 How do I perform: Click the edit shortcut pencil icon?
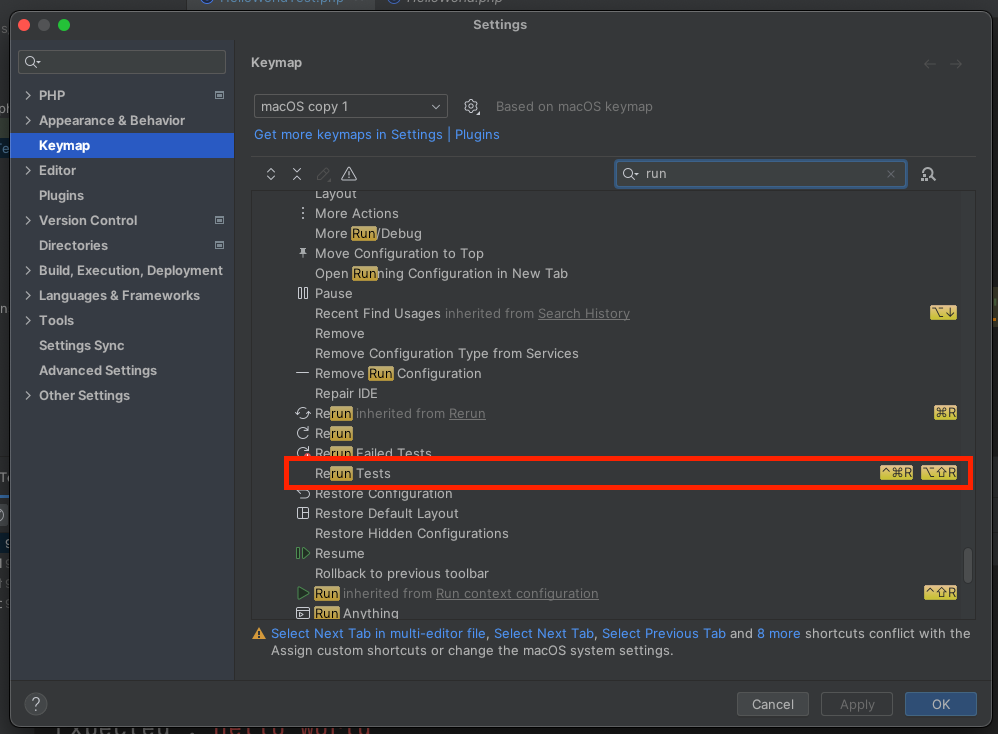click(323, 174)
